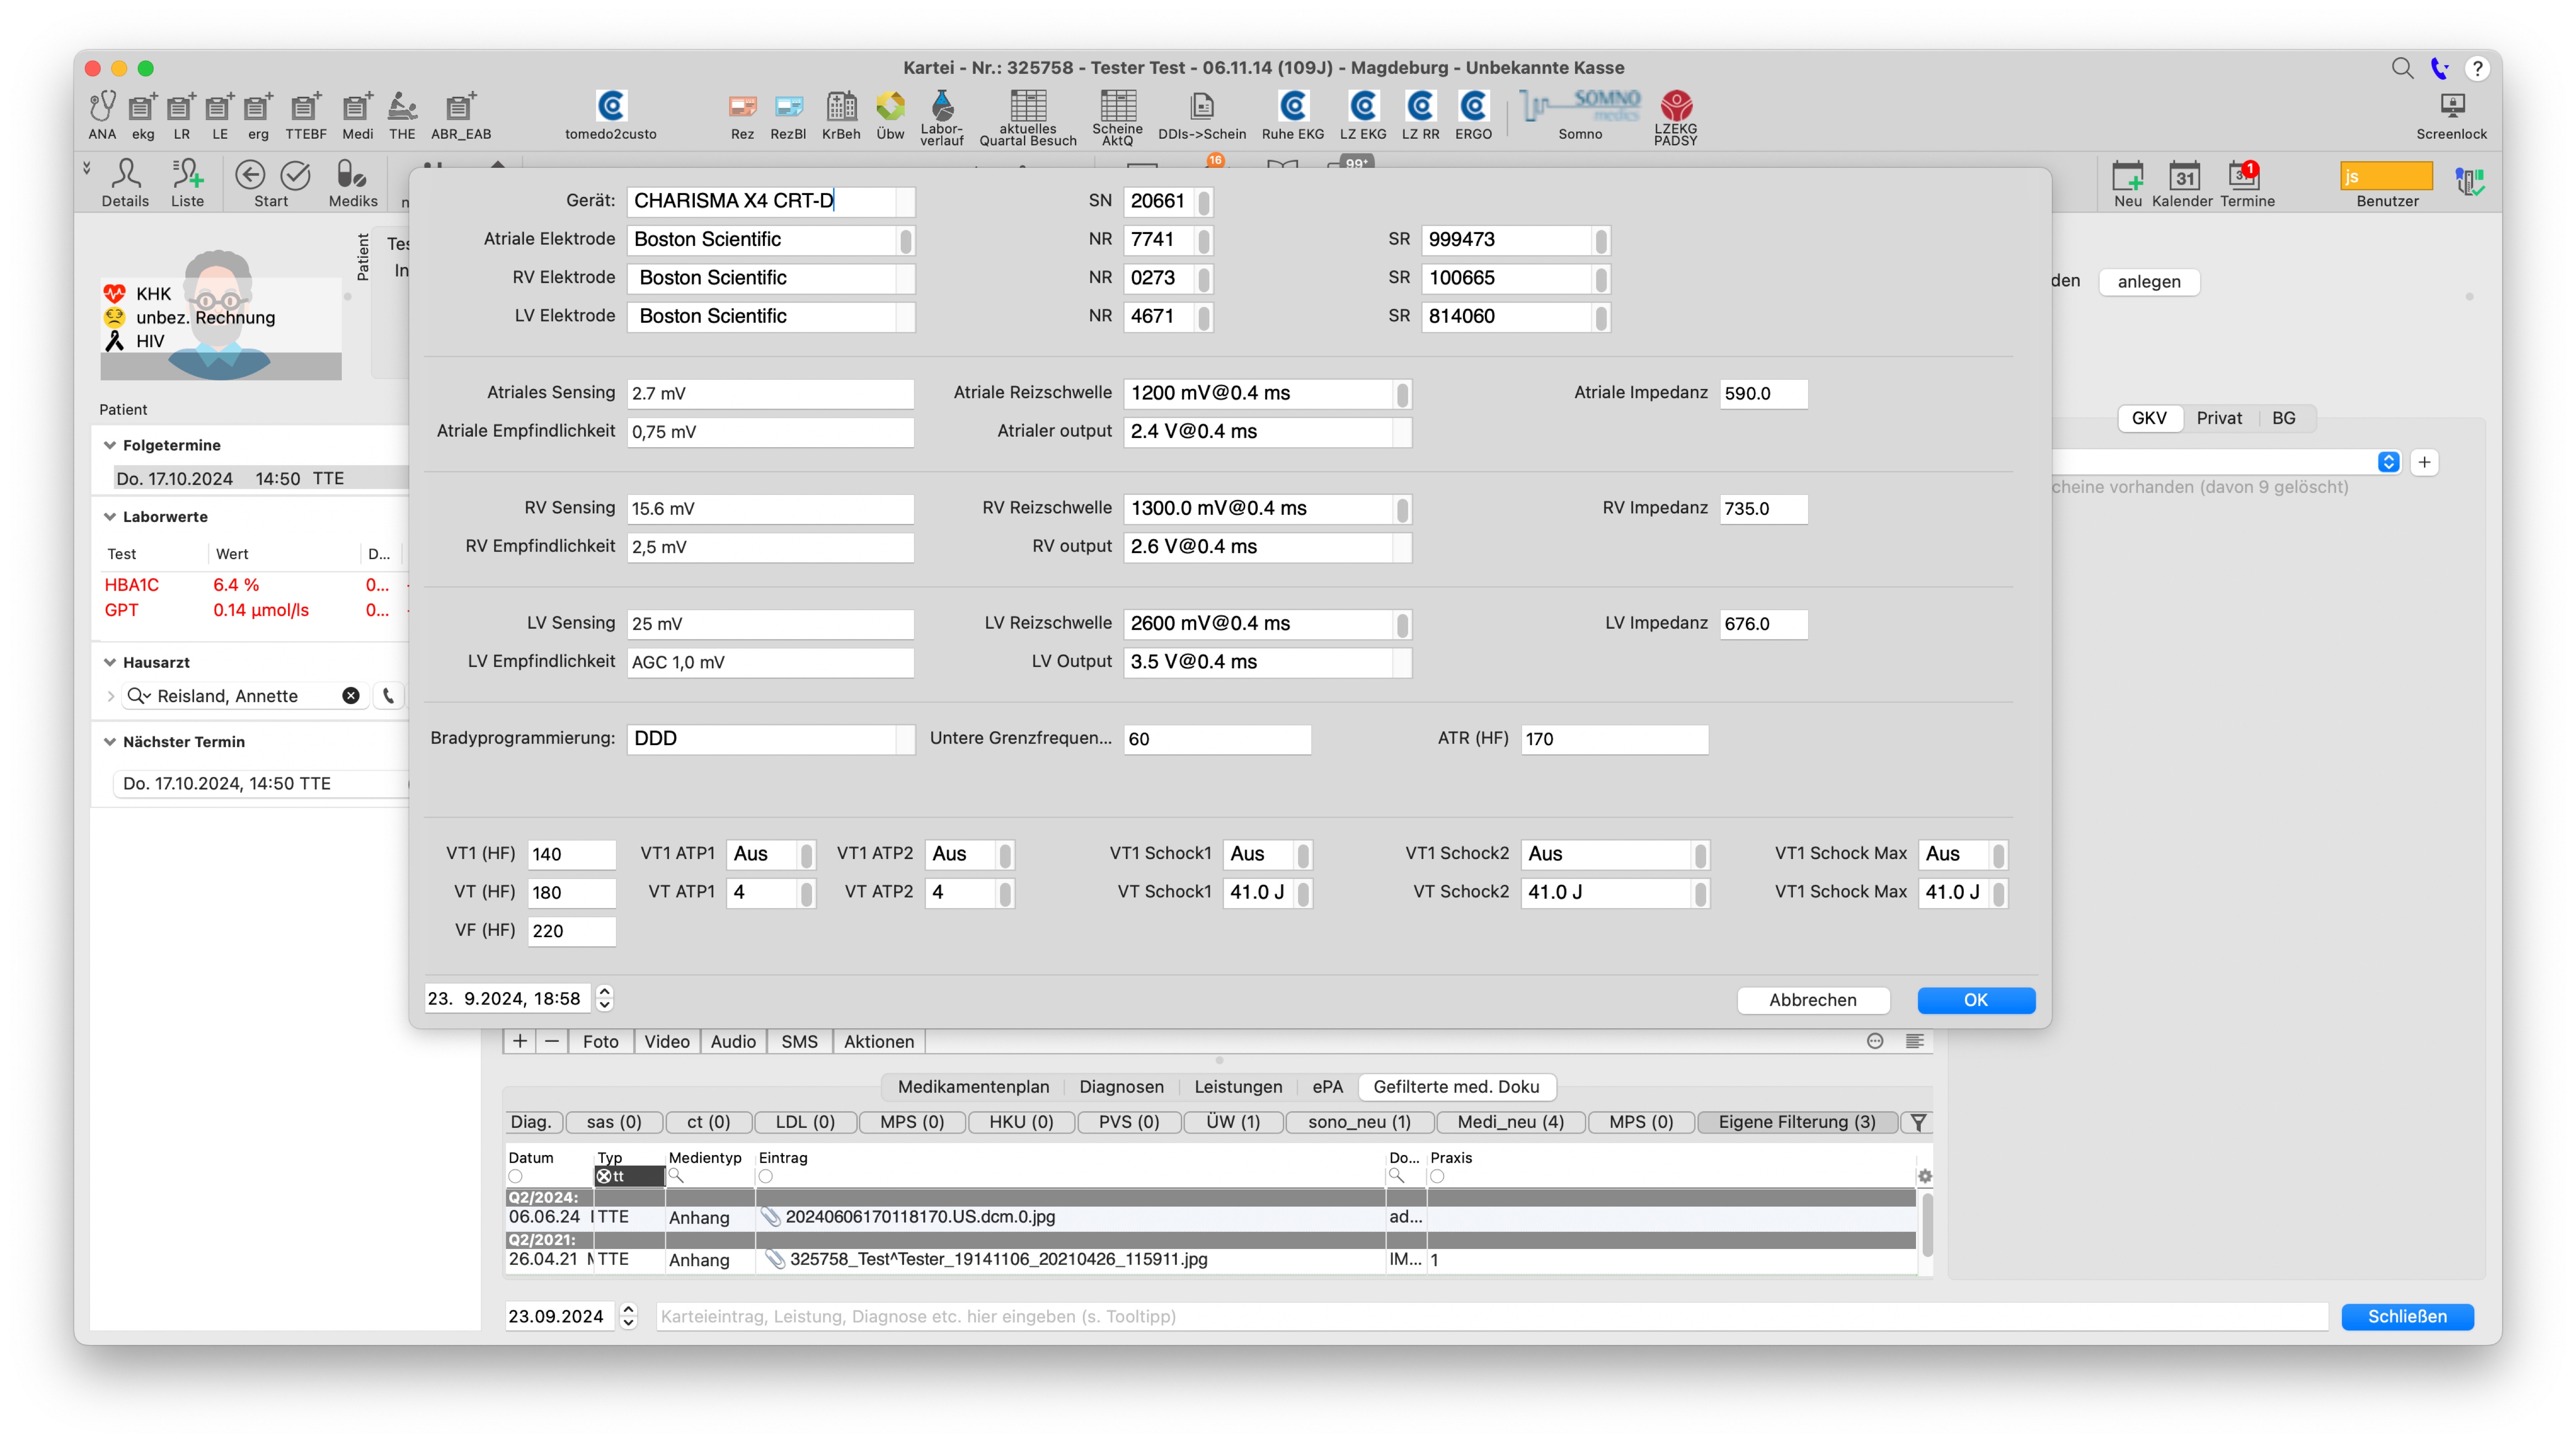Open the Somno device icon
2576x1443 pixels.
(1580, 105)
